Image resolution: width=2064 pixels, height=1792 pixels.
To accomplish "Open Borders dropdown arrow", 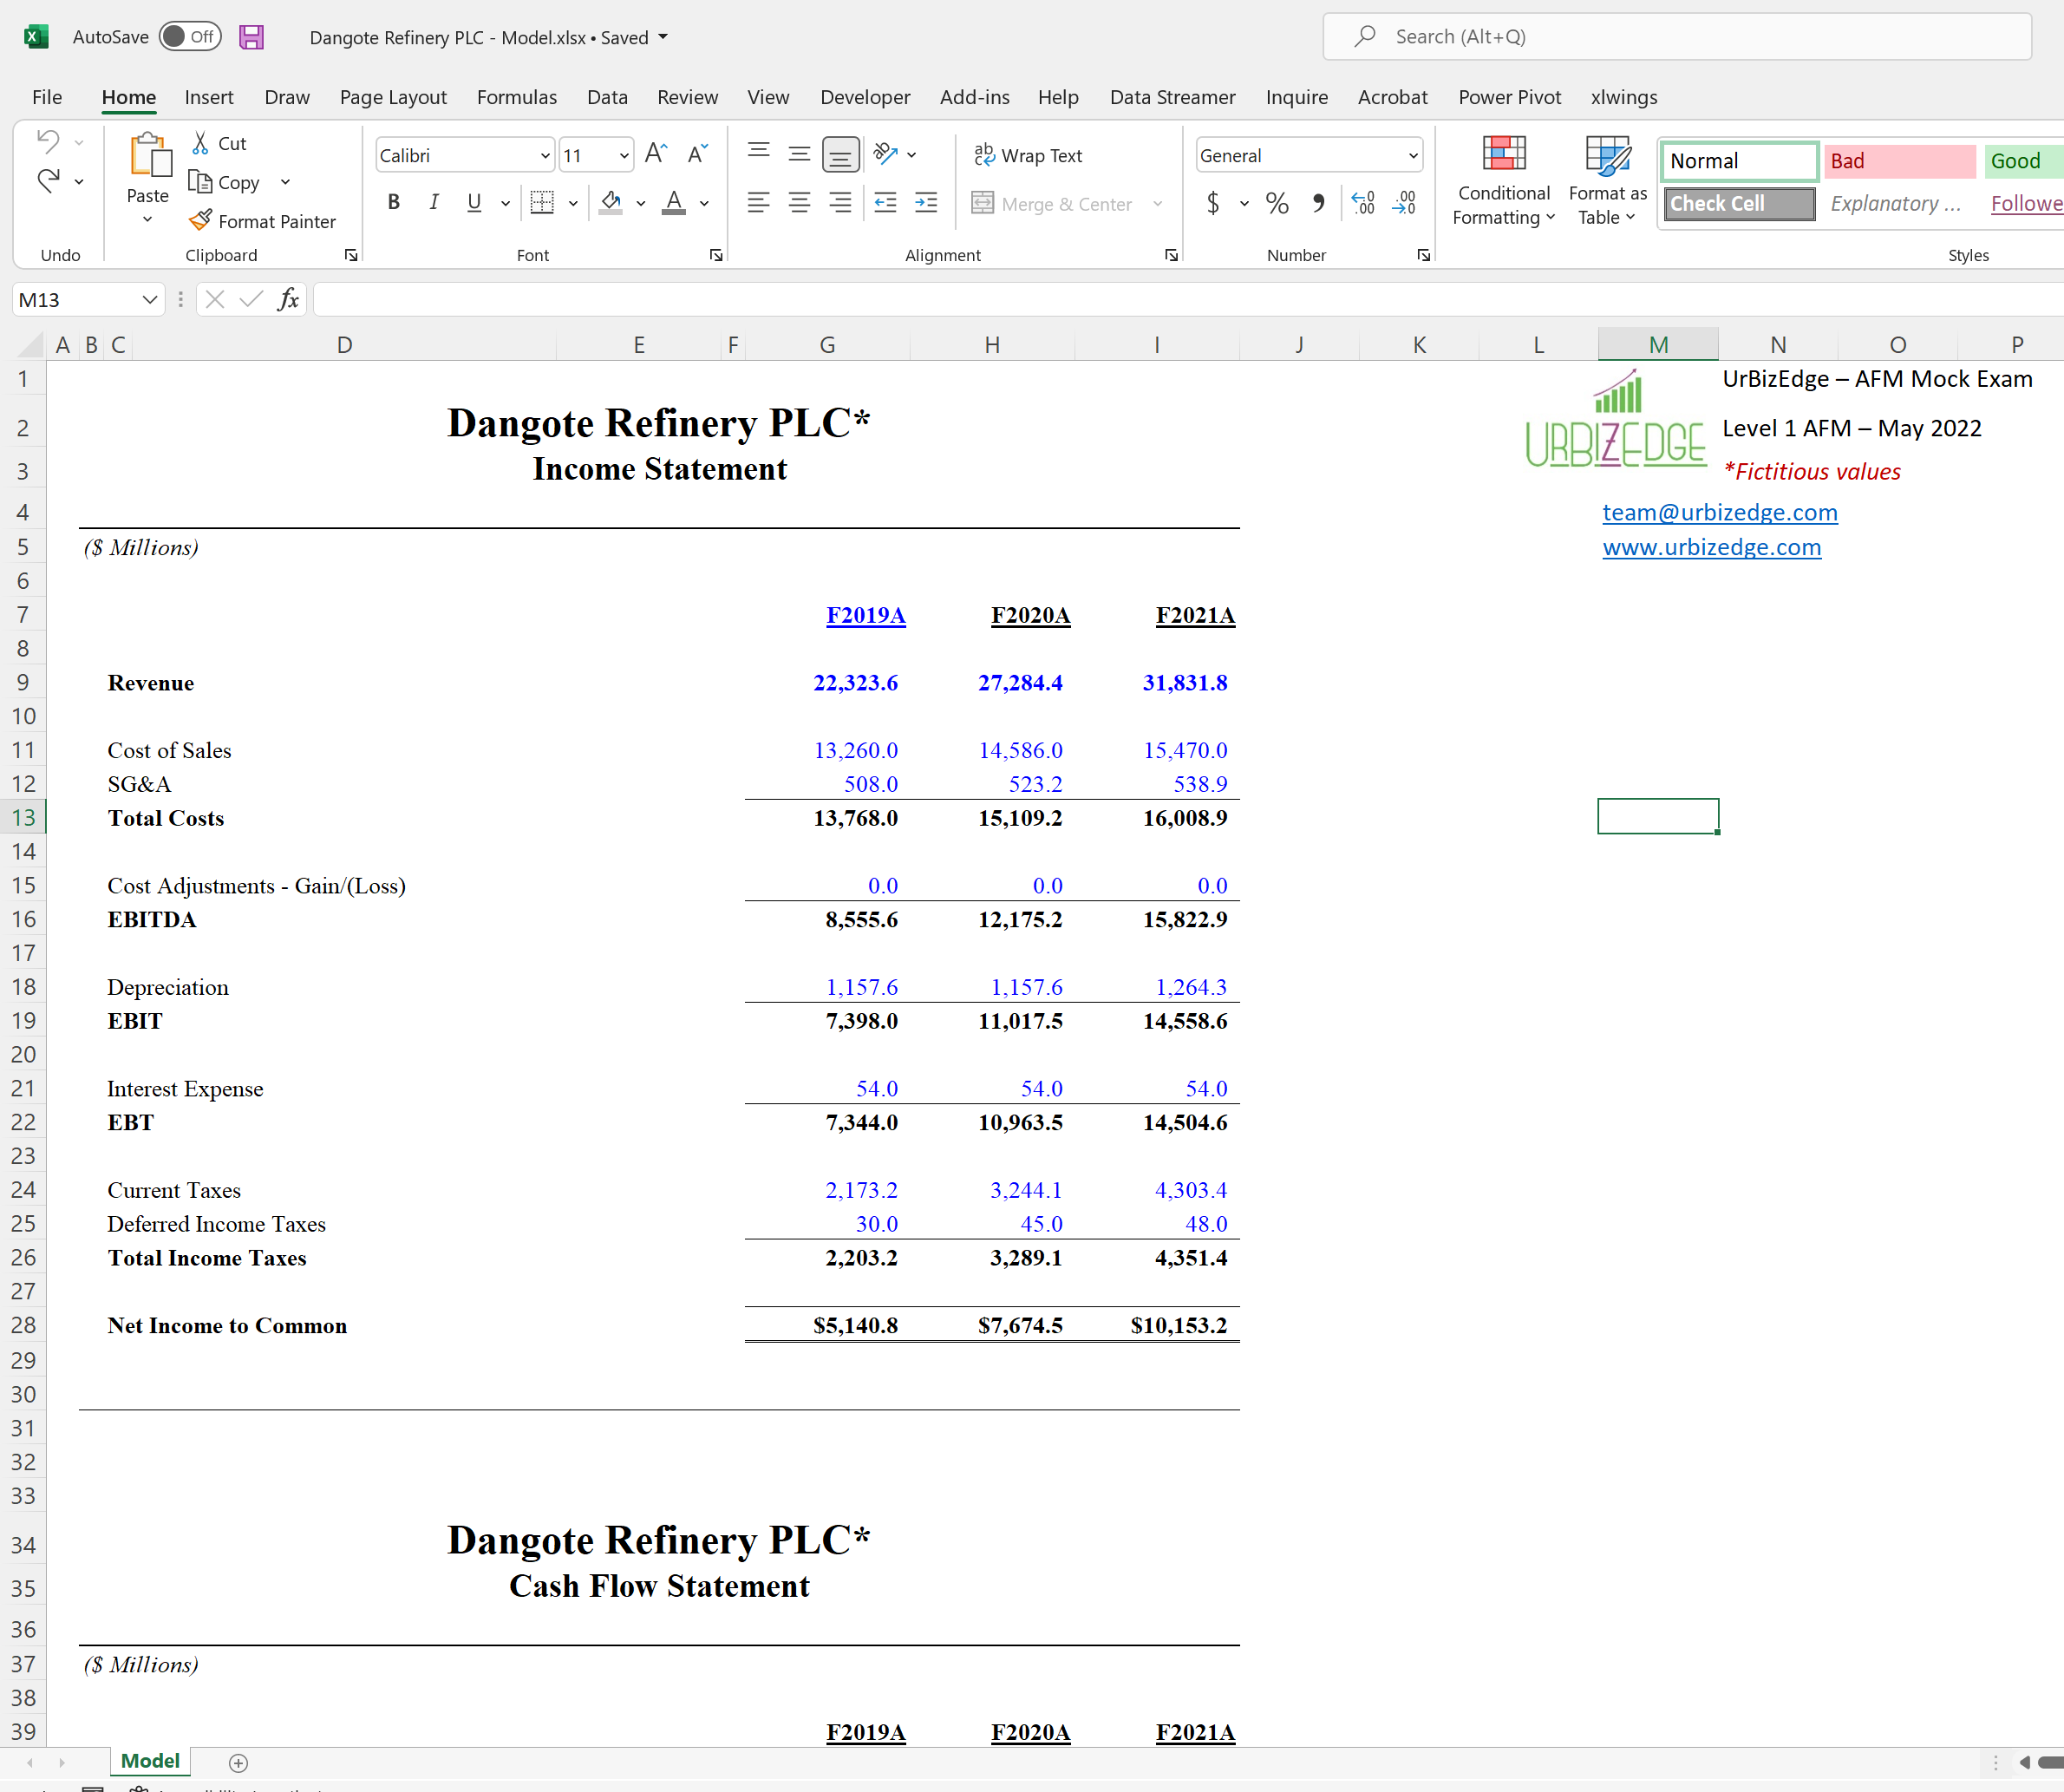I will pyautogui.click(x=573, y=203).
